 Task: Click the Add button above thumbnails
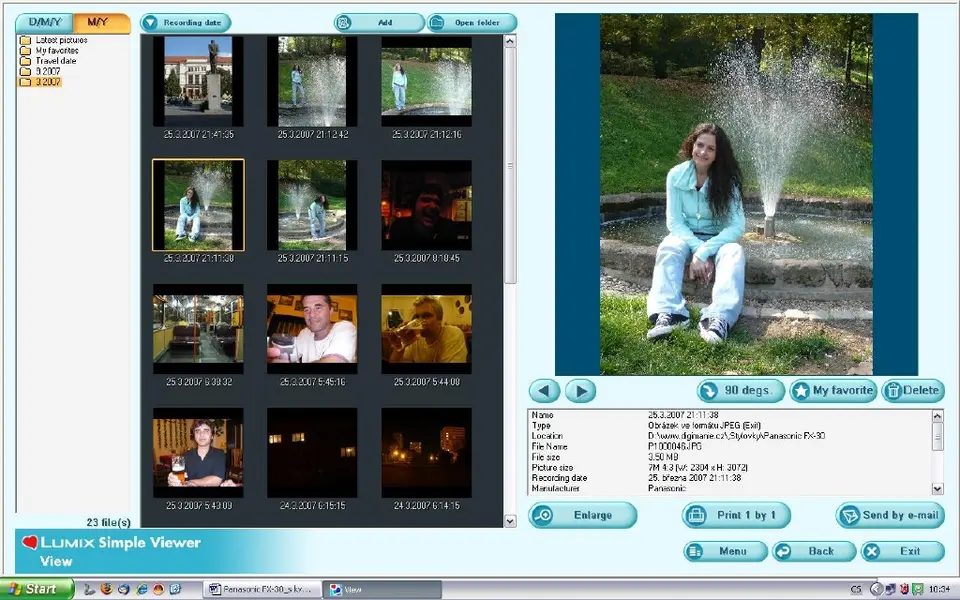click(379, 22)
